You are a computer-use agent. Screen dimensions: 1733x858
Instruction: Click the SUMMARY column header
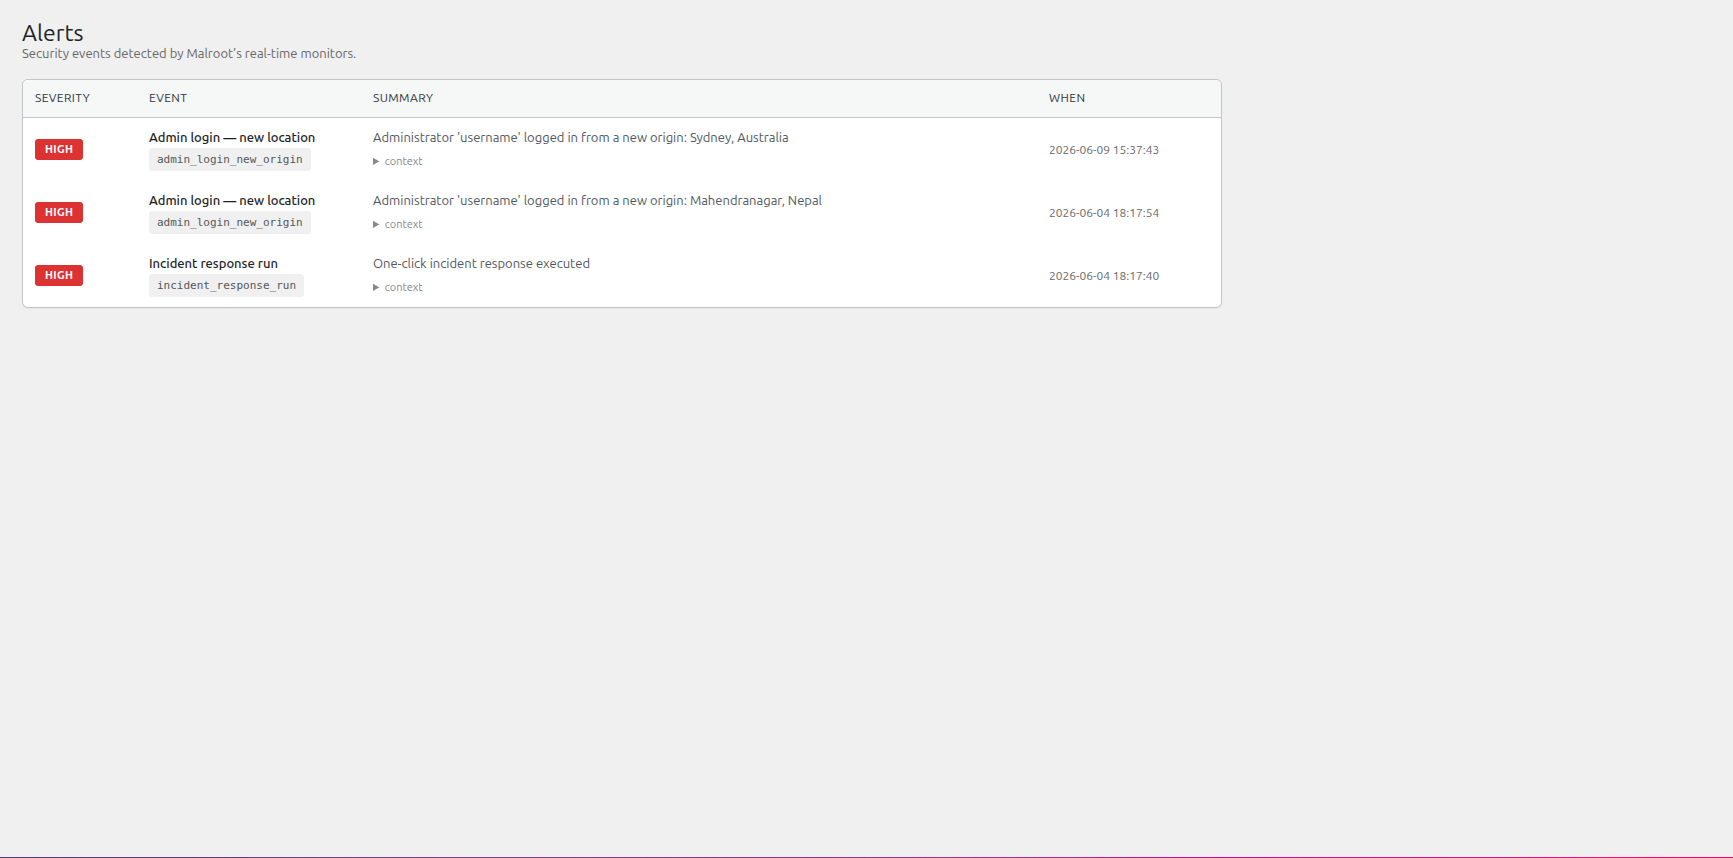click(403, 98)
